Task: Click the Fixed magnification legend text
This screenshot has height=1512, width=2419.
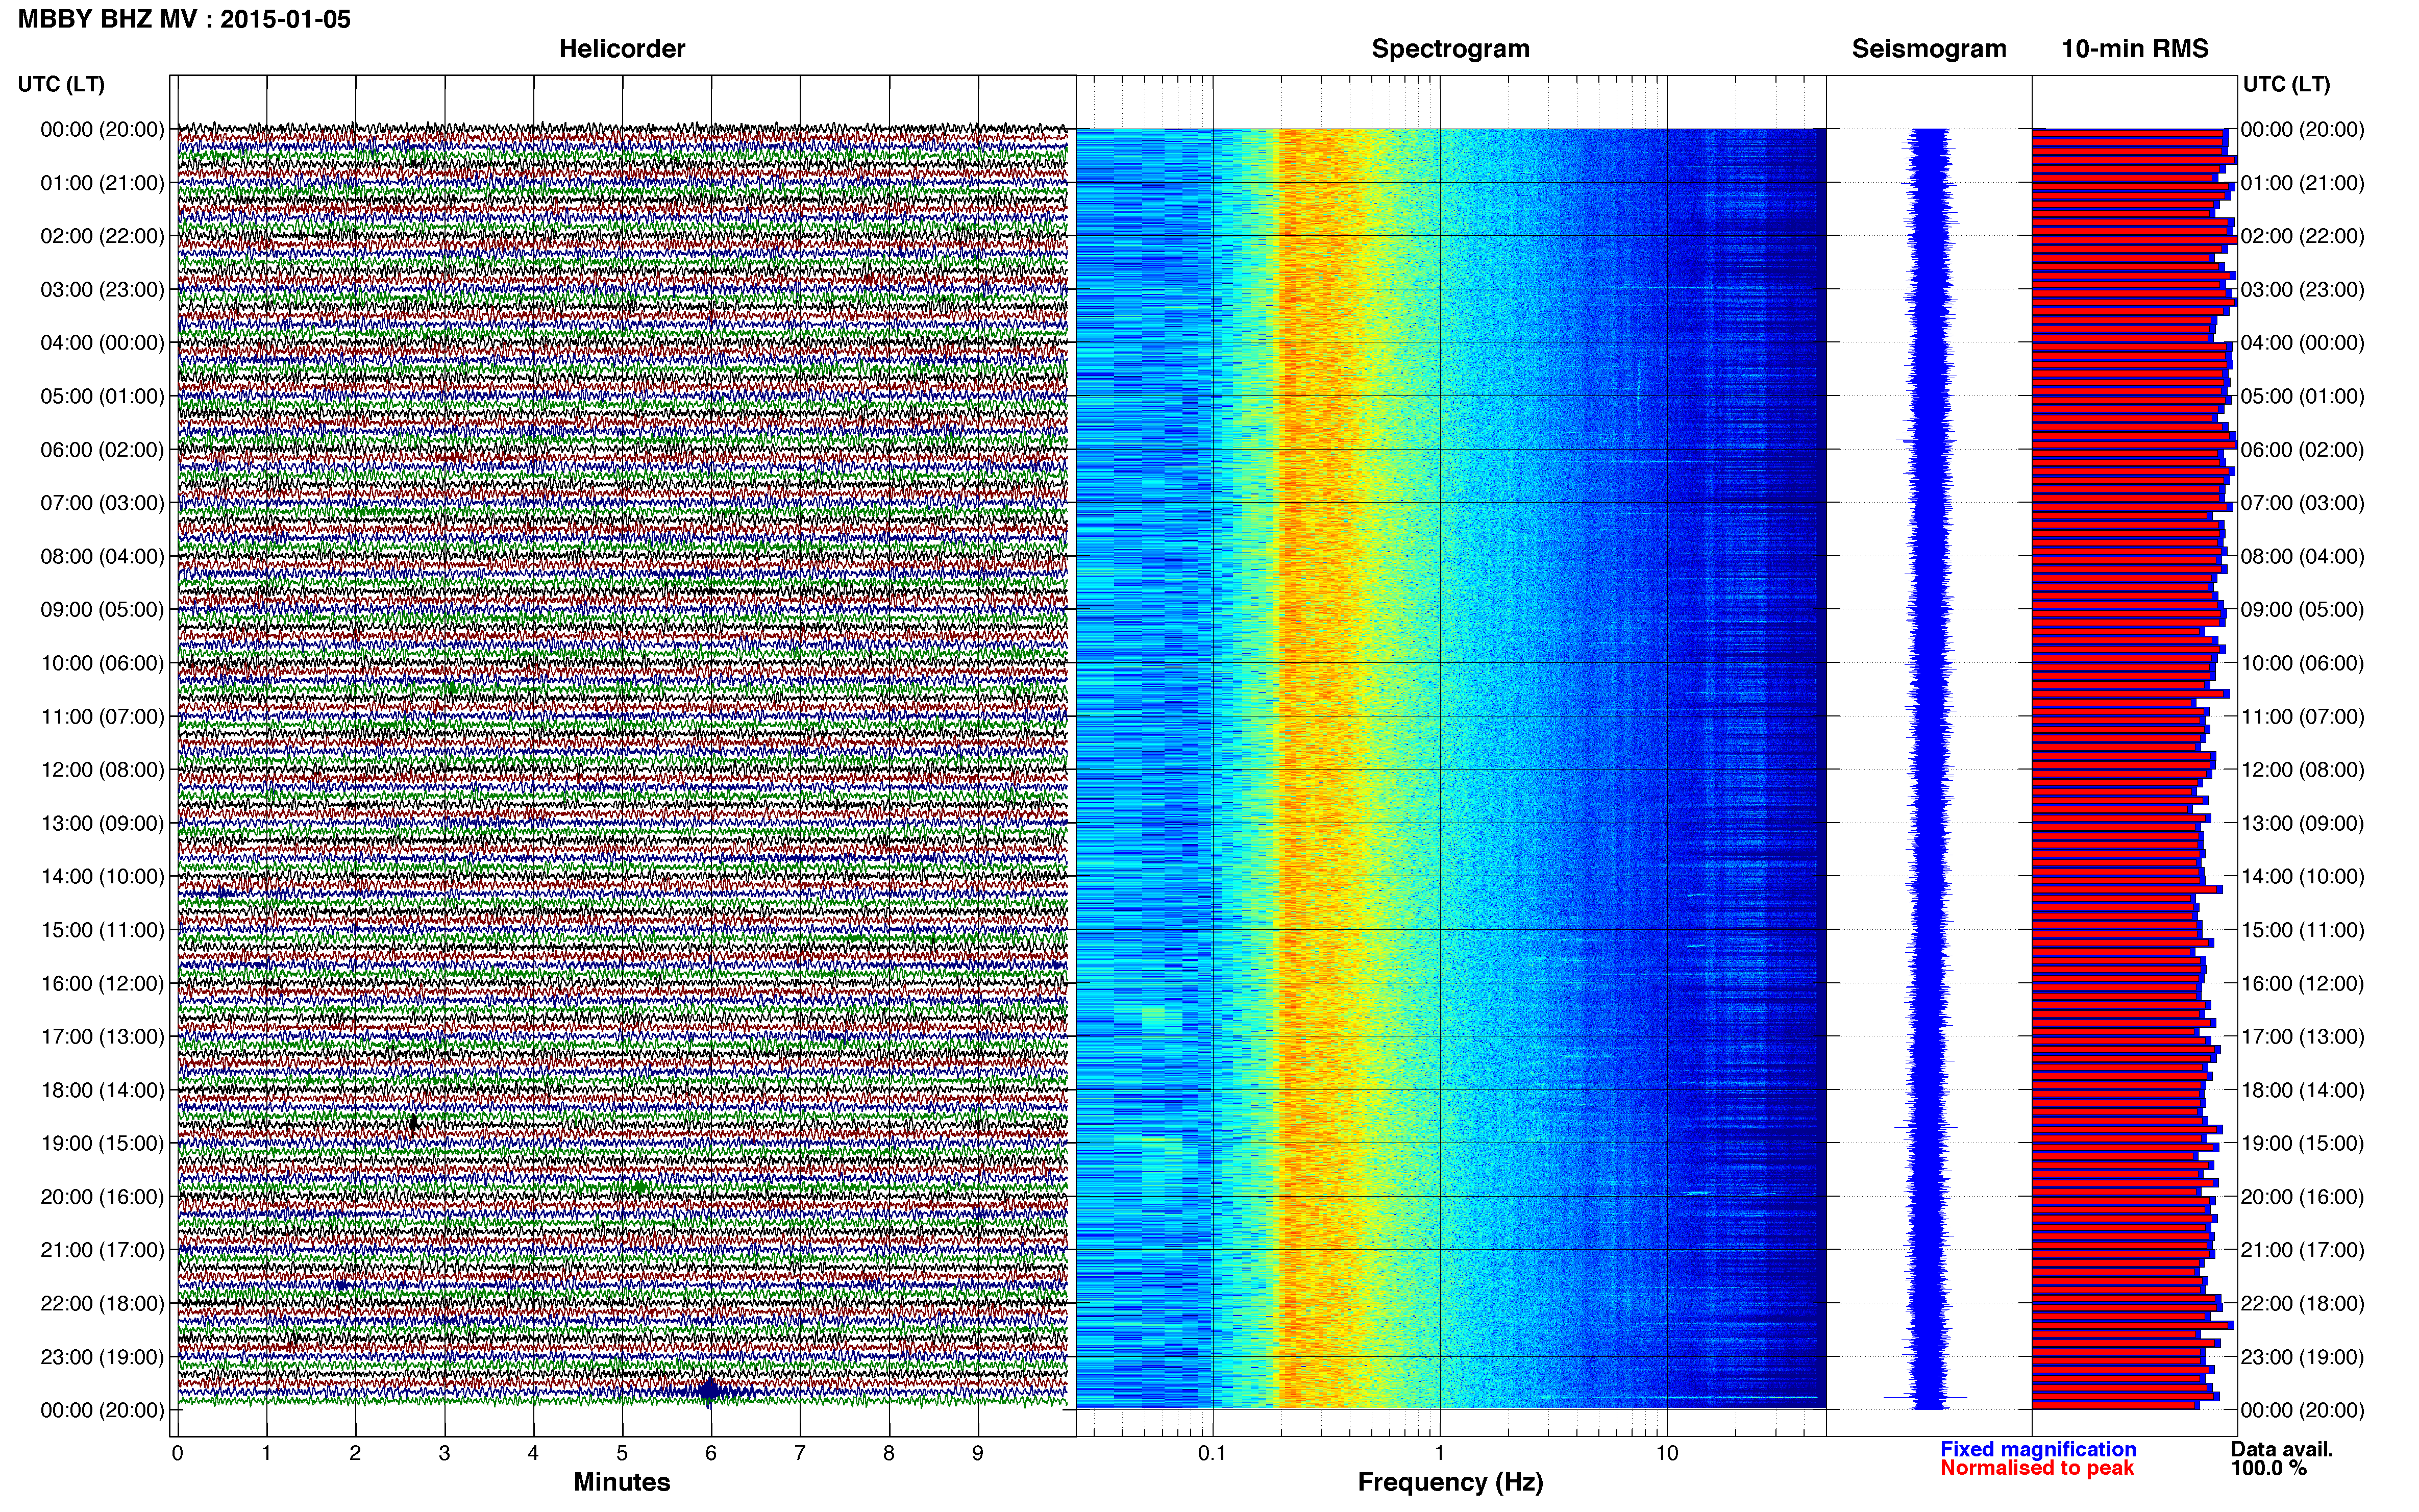Action: click(2038, 1449)
